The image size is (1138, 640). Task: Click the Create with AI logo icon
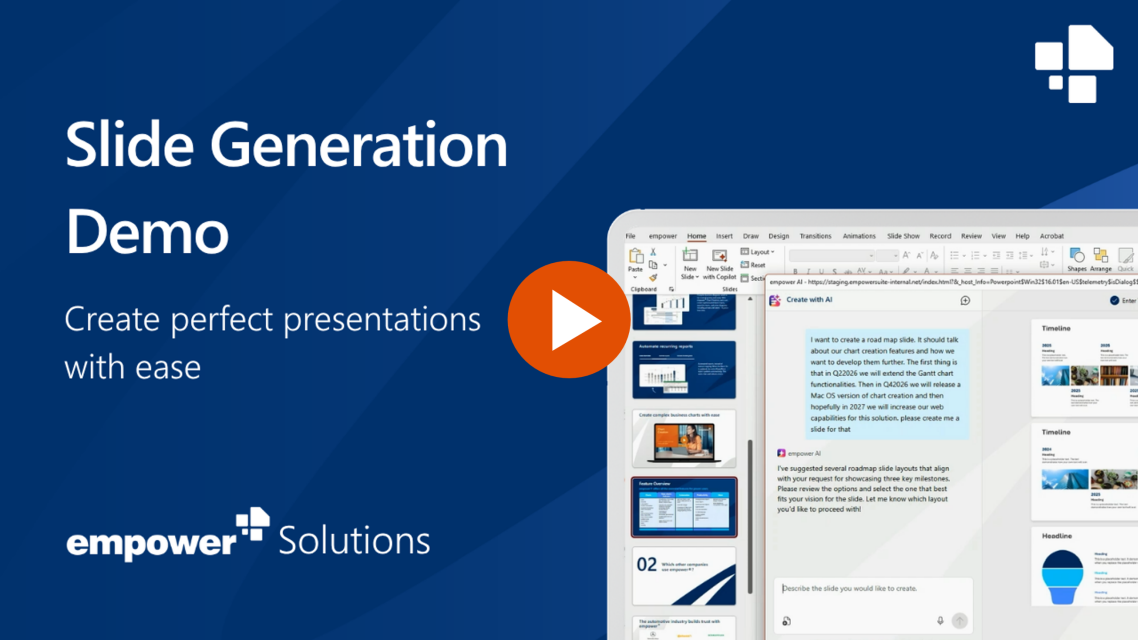click(x=775, y=300)
